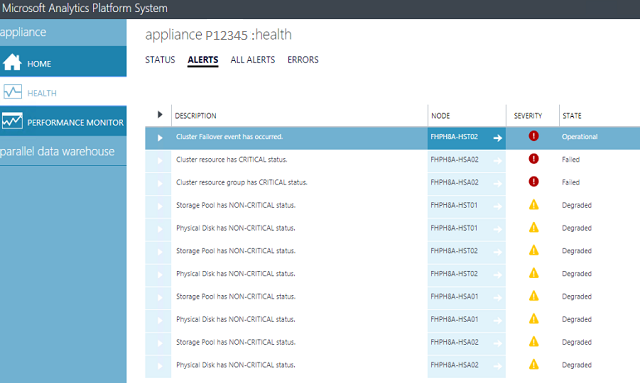Click the critical icon on 'Cluster resource has CRITICAL status' row

533,159
